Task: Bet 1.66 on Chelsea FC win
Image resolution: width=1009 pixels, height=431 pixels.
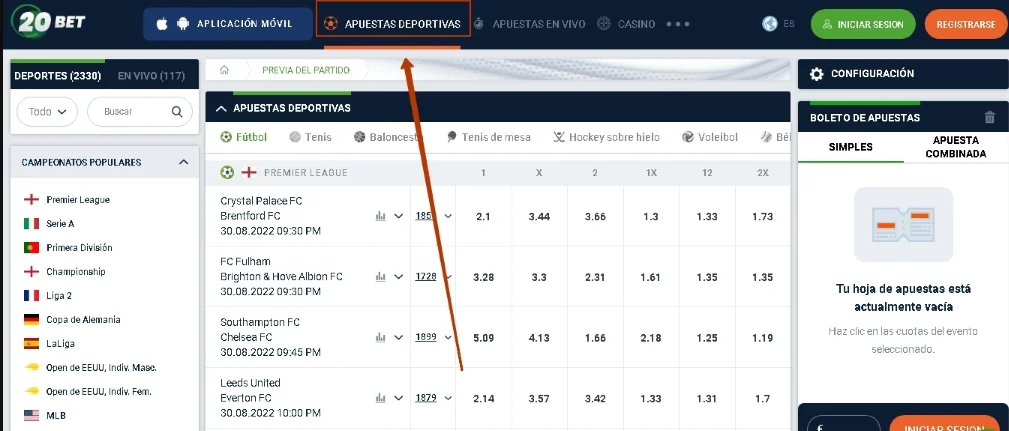Action: (595, 338)
